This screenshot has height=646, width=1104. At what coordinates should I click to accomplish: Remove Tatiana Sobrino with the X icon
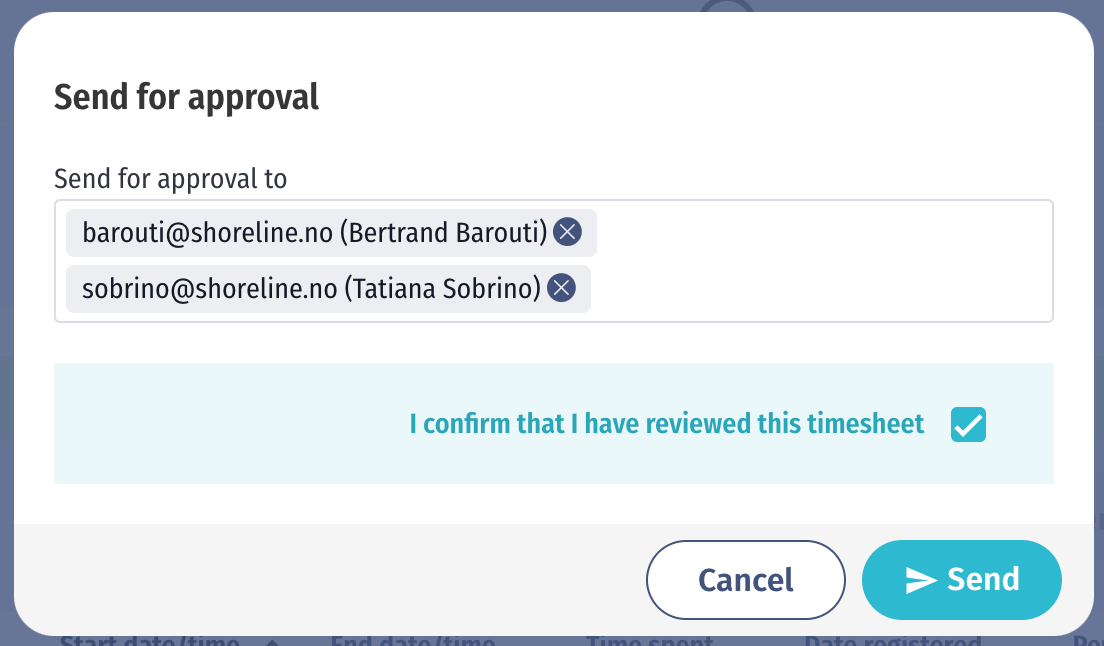click(561, 288)
